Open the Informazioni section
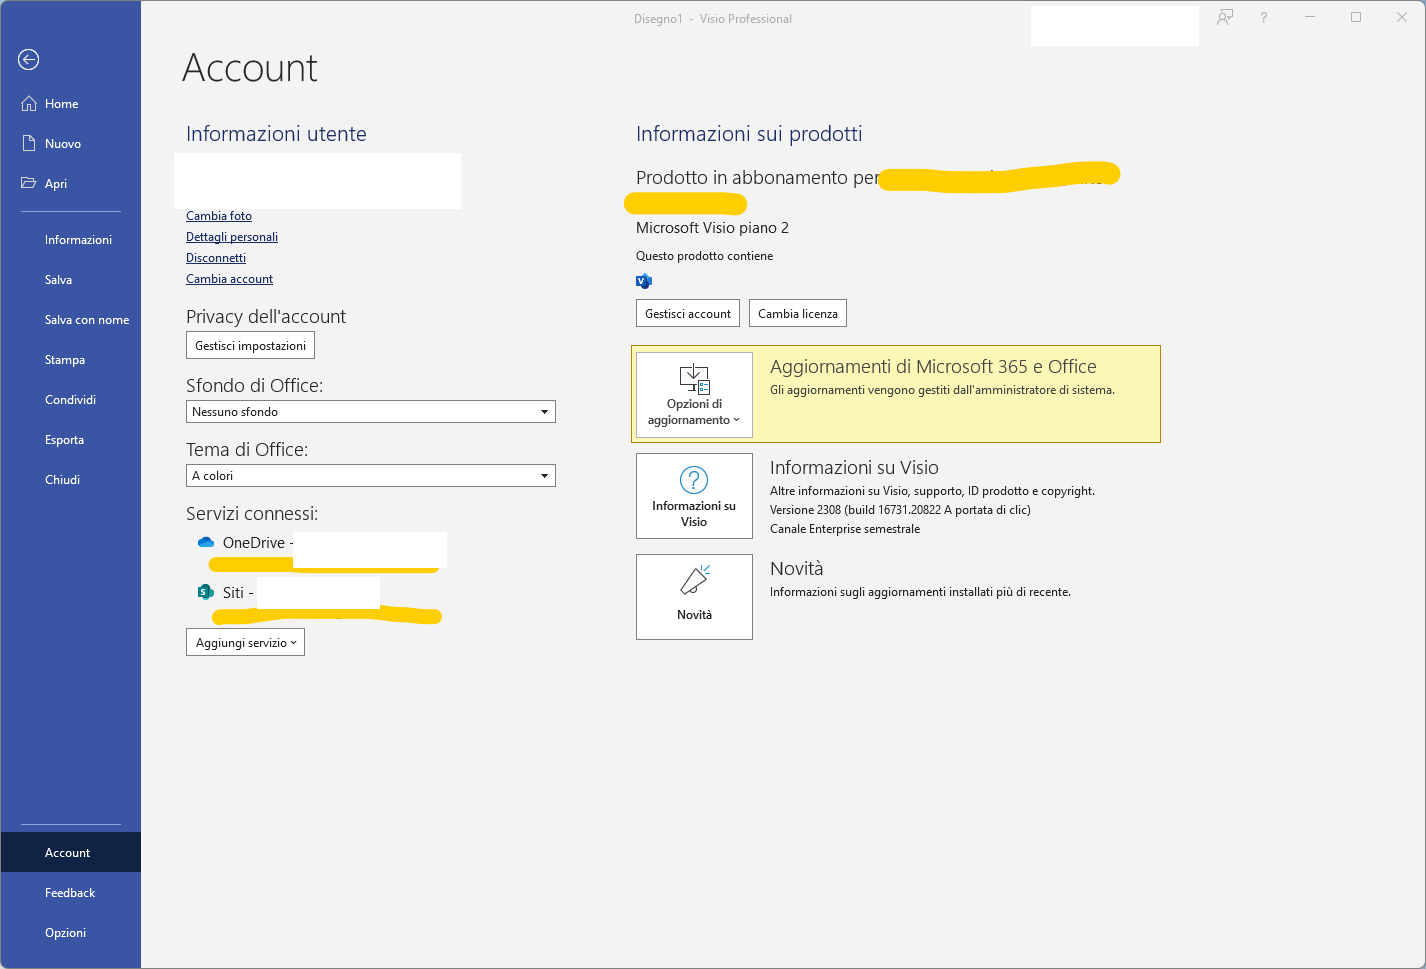 click(x=71, y=240)
